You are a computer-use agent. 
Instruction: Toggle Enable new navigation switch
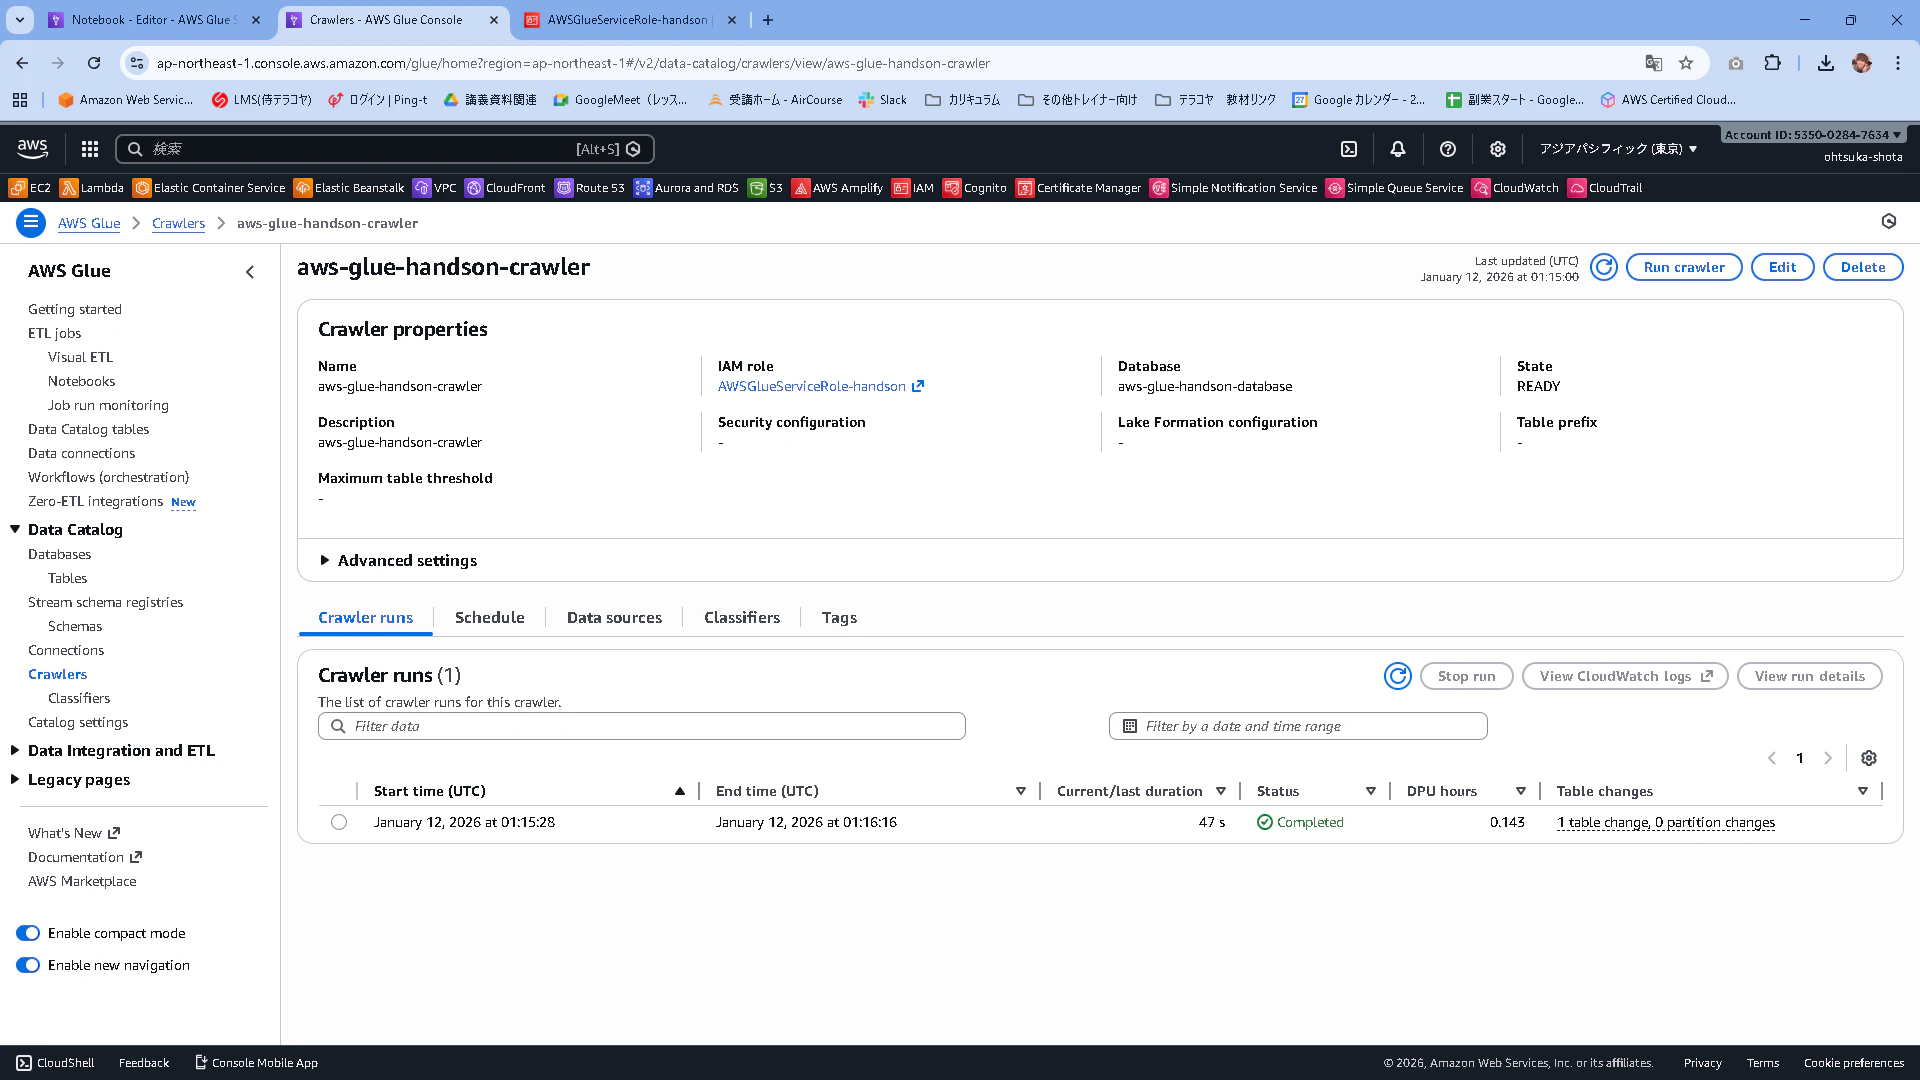click(28, 965)
